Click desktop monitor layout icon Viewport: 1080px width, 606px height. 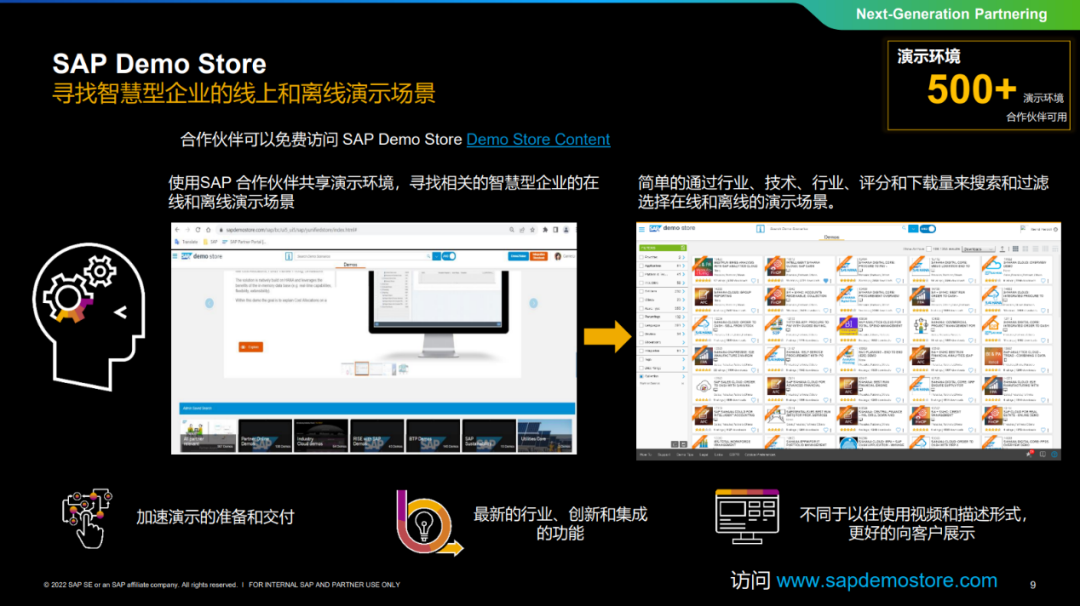(x=747, y=516)
